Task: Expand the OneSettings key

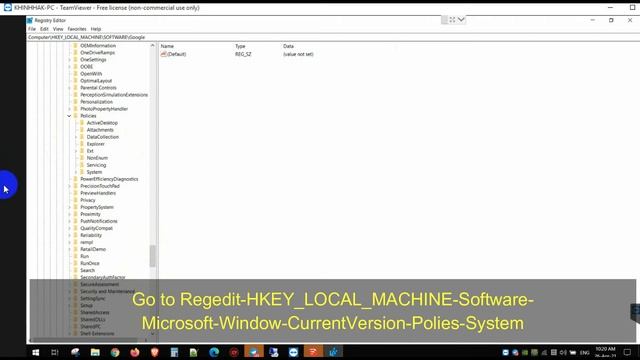Action: [69, 60]
